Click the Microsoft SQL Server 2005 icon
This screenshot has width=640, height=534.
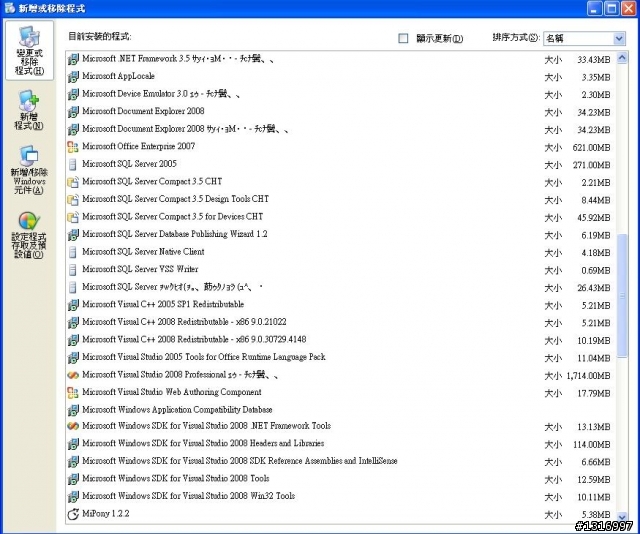(73, 164)
